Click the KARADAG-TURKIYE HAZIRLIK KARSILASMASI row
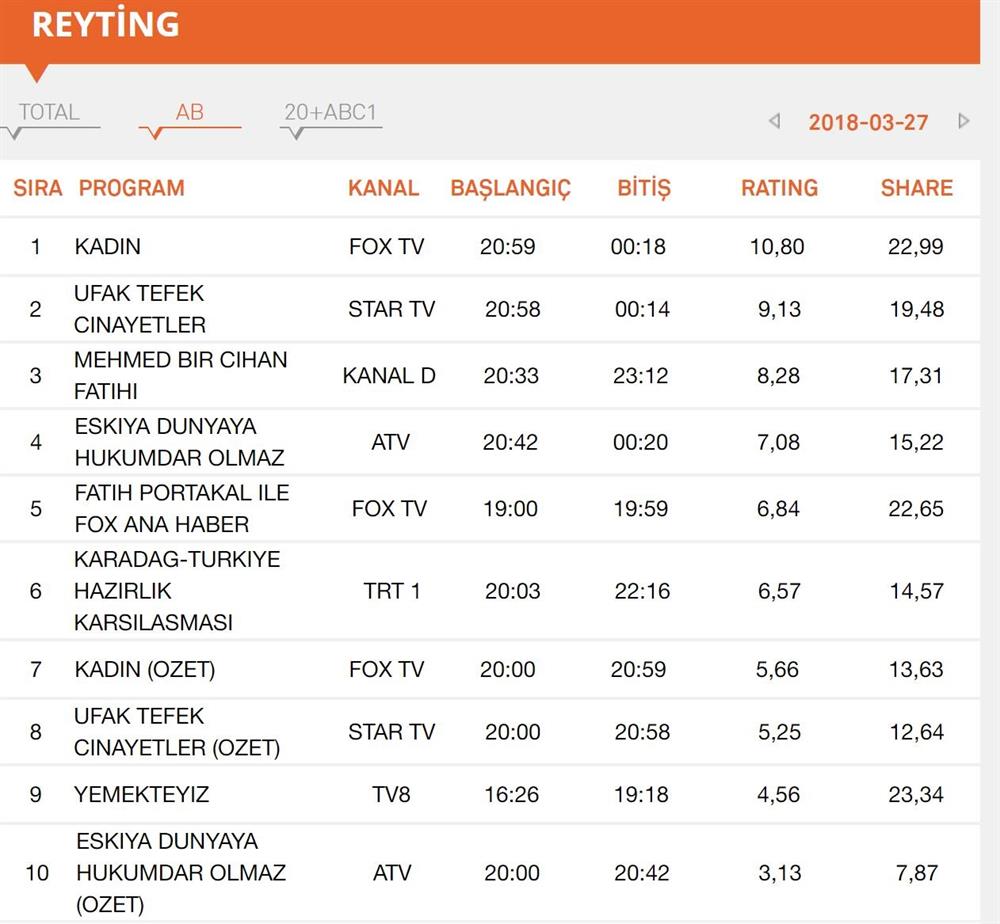This screenshot has height=924, width=1000. coord(176,591)
